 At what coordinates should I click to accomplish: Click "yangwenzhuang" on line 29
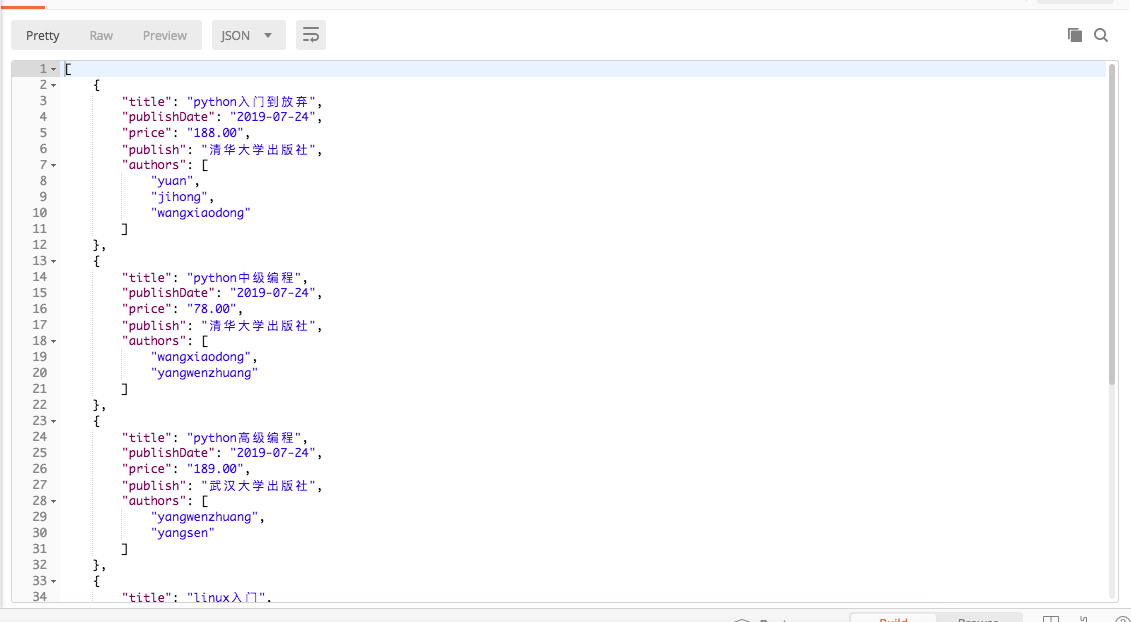pyautogui.click(x=204, y=517)
